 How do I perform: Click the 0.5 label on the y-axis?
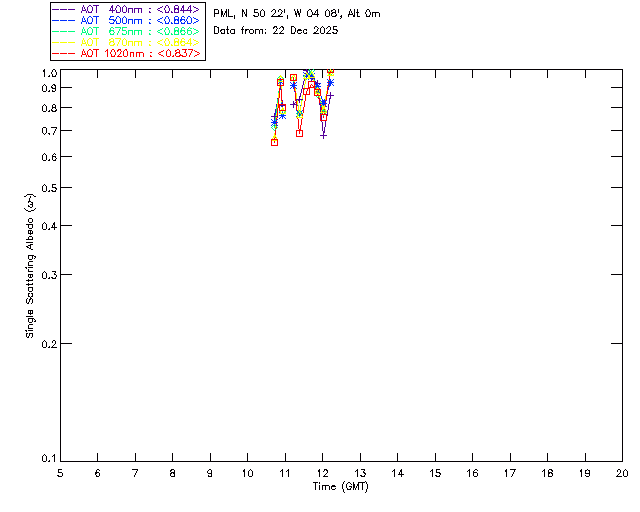(x=49, y=188)
